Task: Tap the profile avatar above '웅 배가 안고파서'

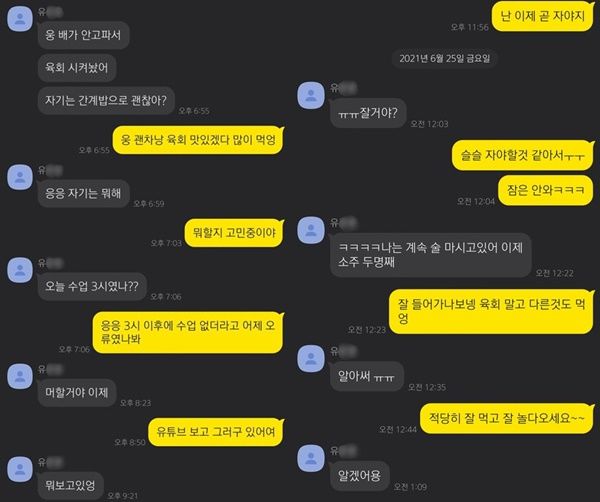Action: click(20, 18)
